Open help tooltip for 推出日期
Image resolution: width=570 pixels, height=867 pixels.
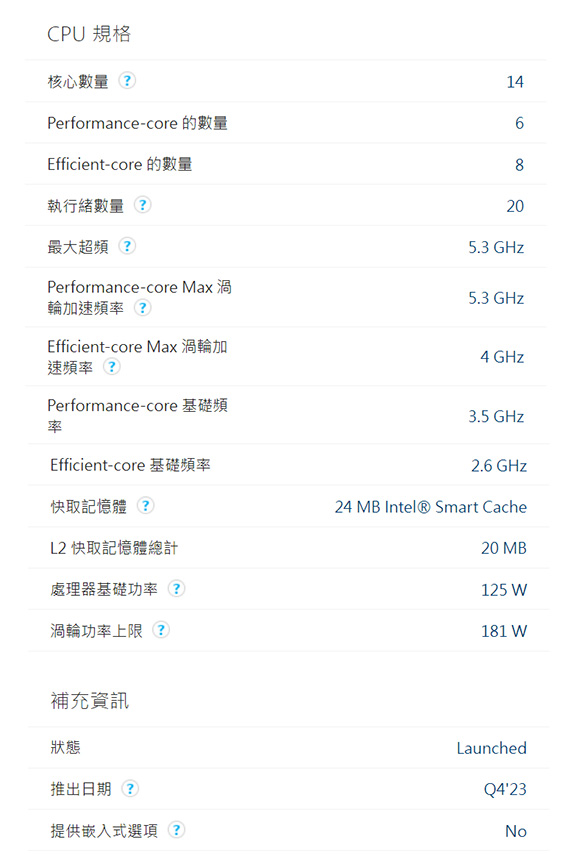pos(130,788)
